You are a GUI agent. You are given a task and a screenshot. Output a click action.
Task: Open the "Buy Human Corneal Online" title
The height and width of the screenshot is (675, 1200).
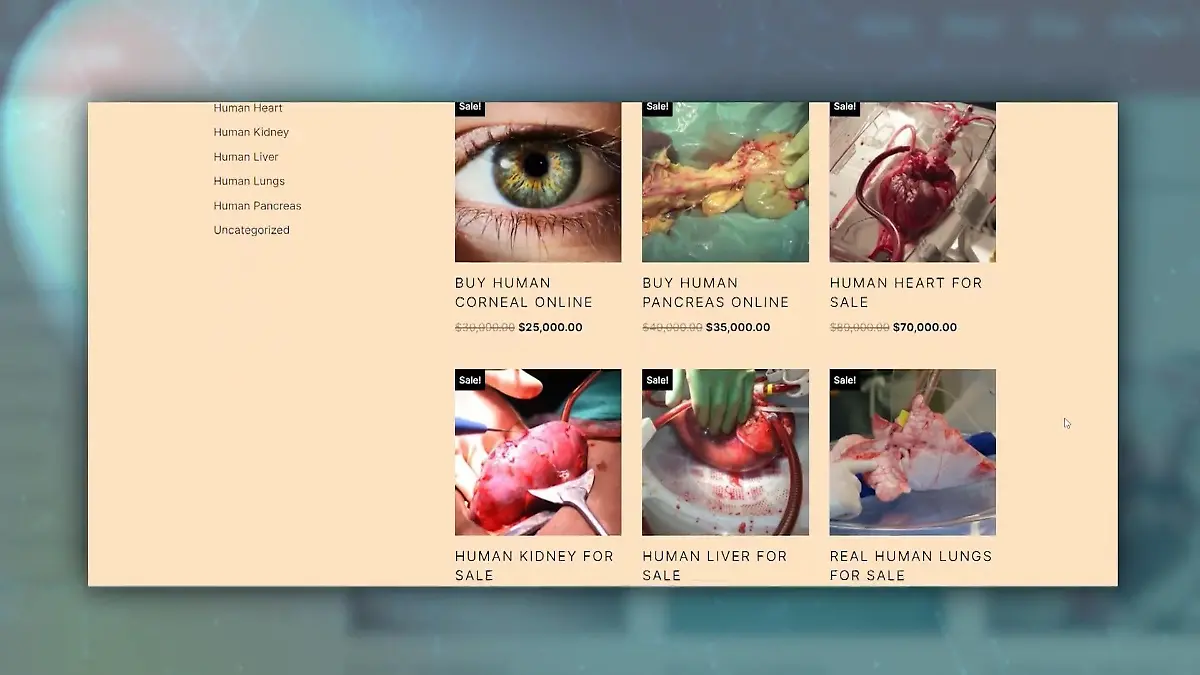click(524, 292)
